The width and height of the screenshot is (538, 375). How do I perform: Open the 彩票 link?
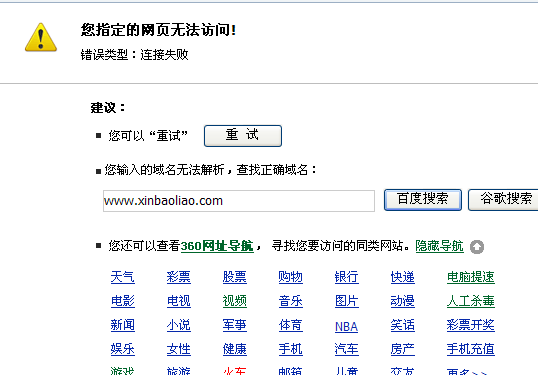179,277
